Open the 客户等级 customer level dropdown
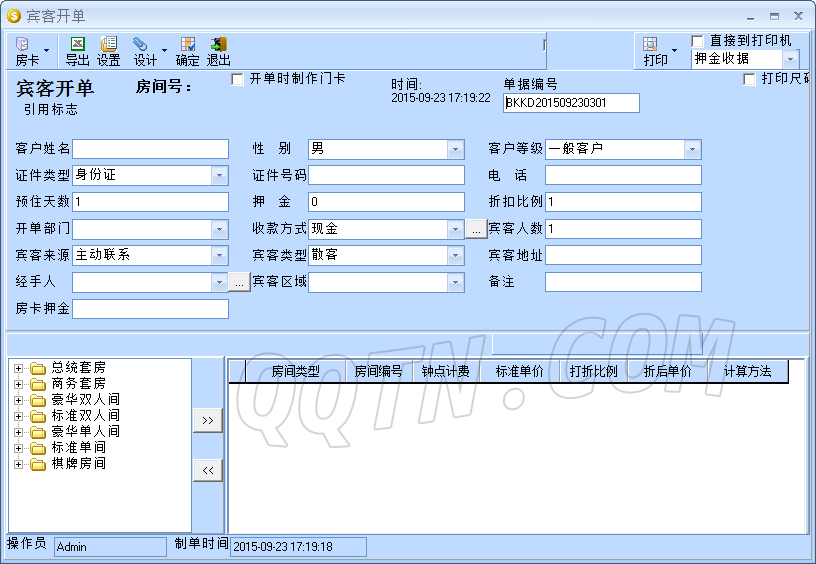816x564 pixels. coord(692,149)
